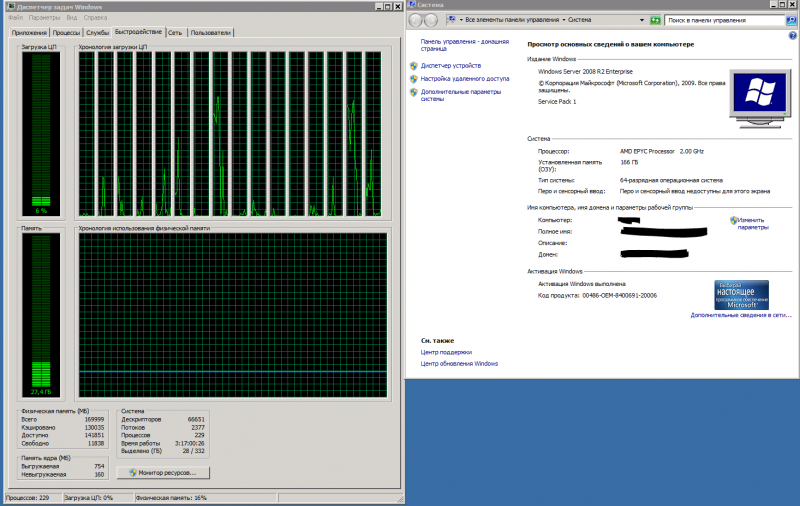Image resolution: width=800 pixels, height=506 pixels.
Task: Click the search magnifier icon
Action: 792,20
